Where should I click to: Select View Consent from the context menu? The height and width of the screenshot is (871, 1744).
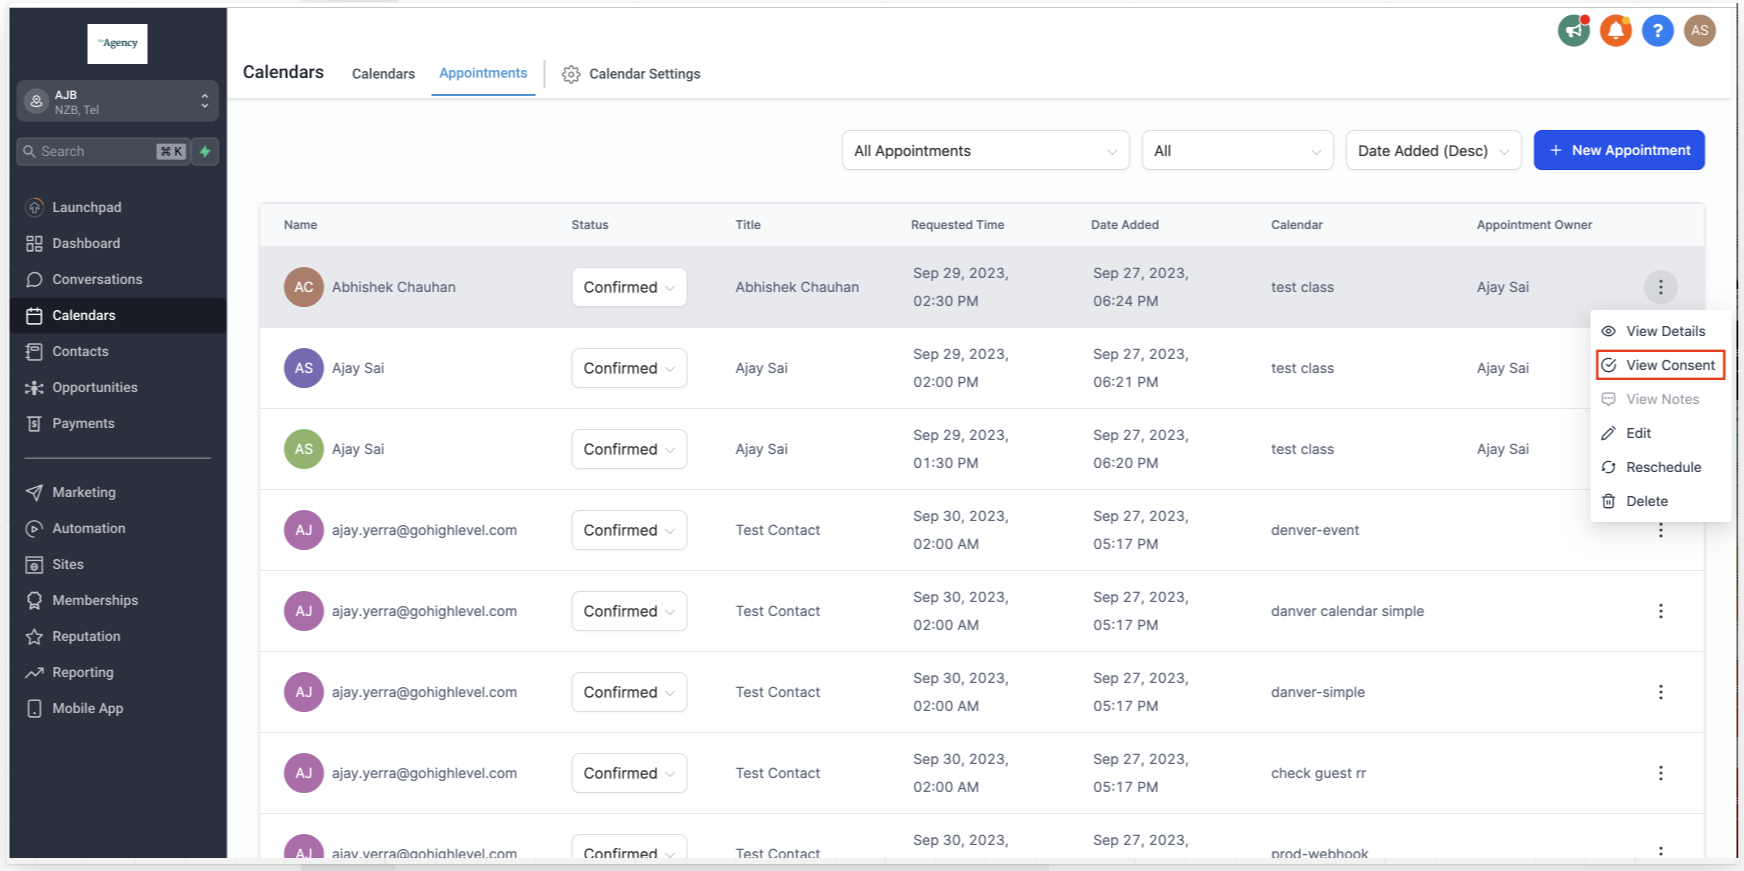[x=1669, y=365]
